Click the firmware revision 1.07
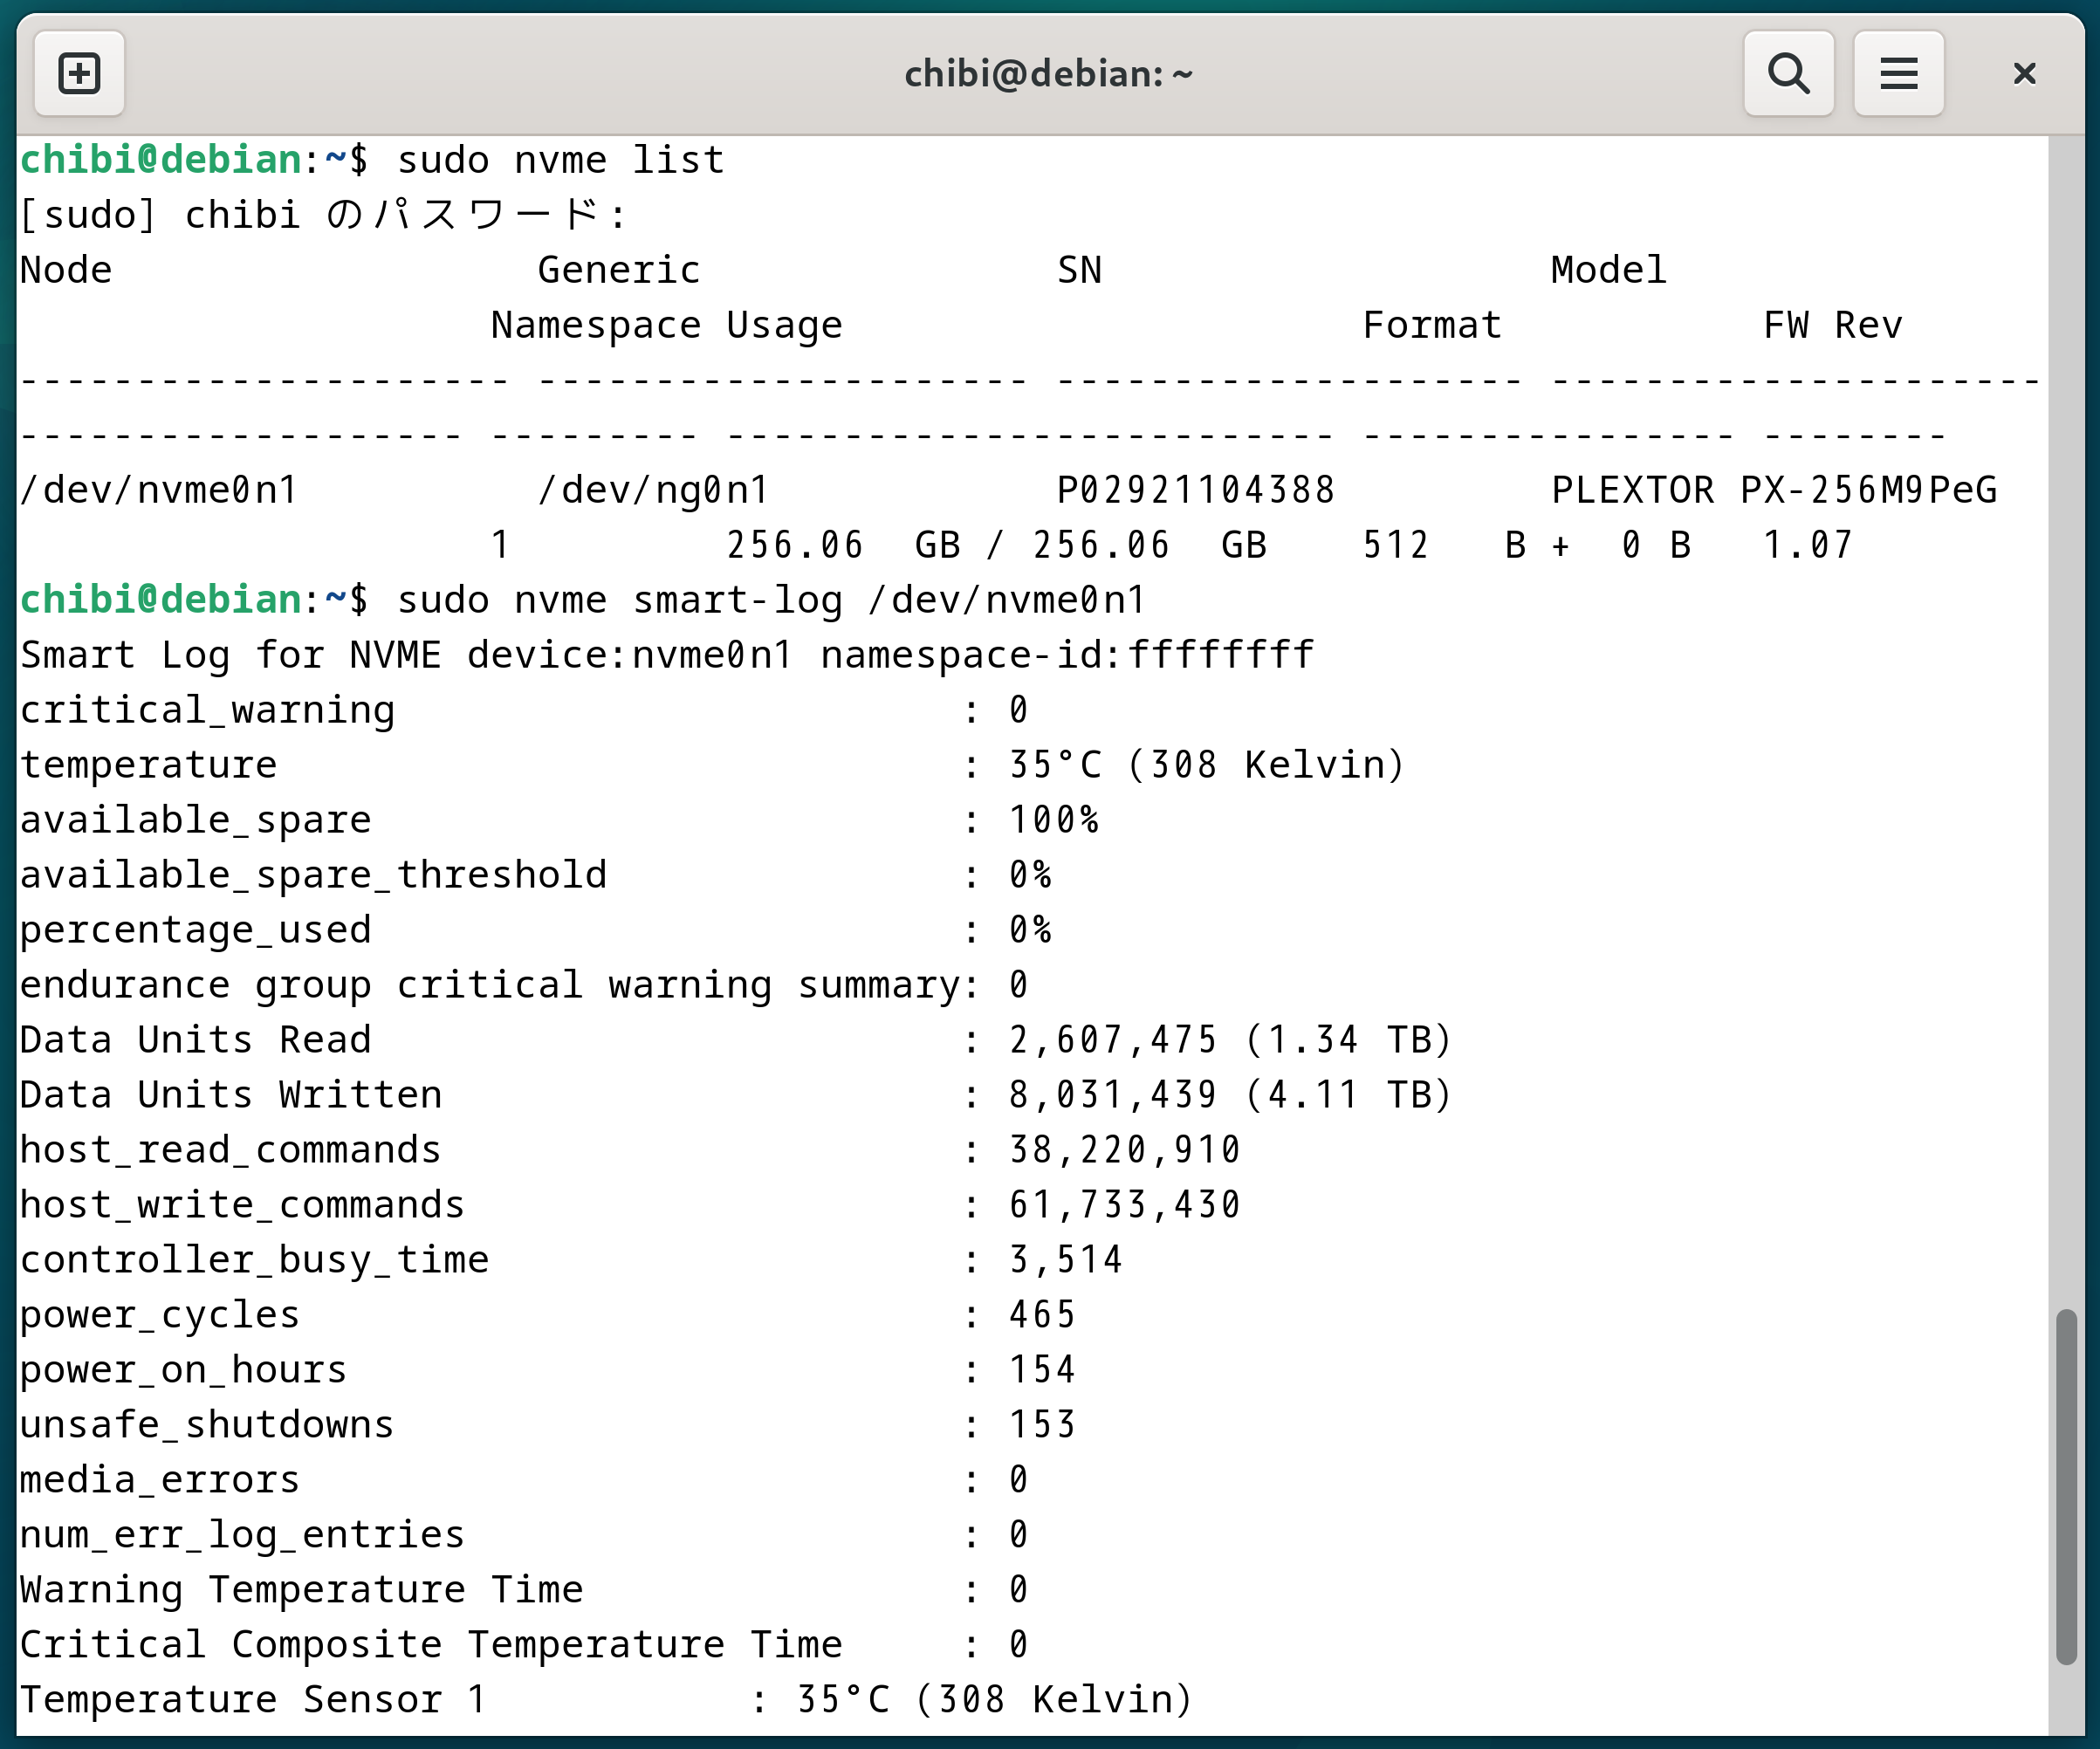 pyautogui.click(x=1807, y=546)
